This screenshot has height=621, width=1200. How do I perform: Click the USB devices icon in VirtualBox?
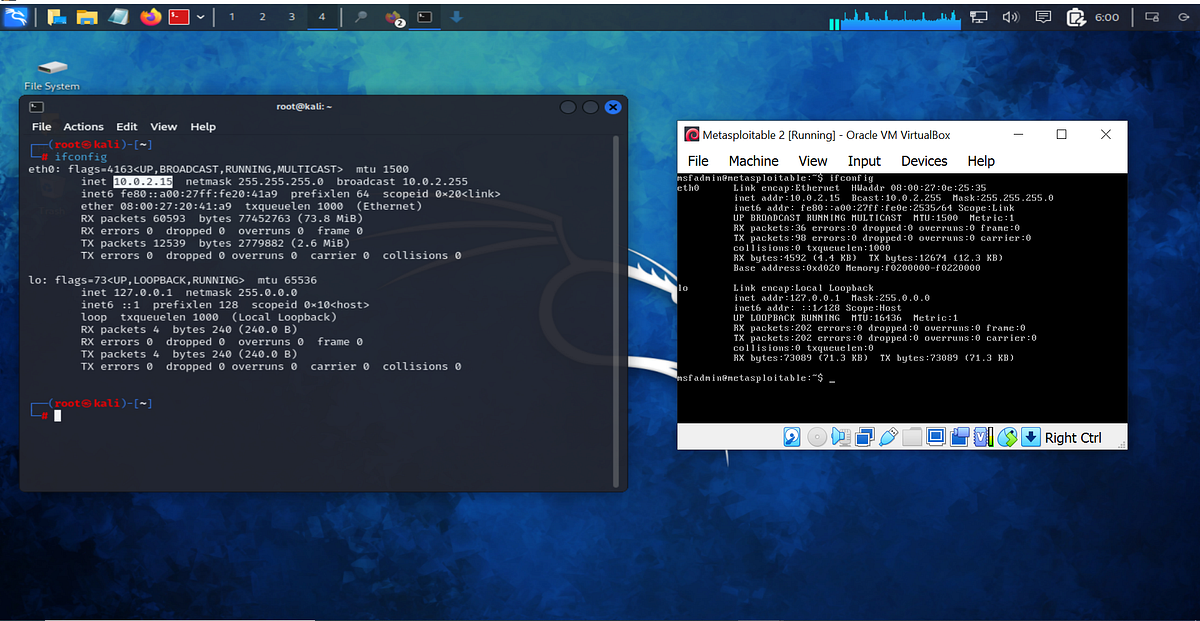888,437
